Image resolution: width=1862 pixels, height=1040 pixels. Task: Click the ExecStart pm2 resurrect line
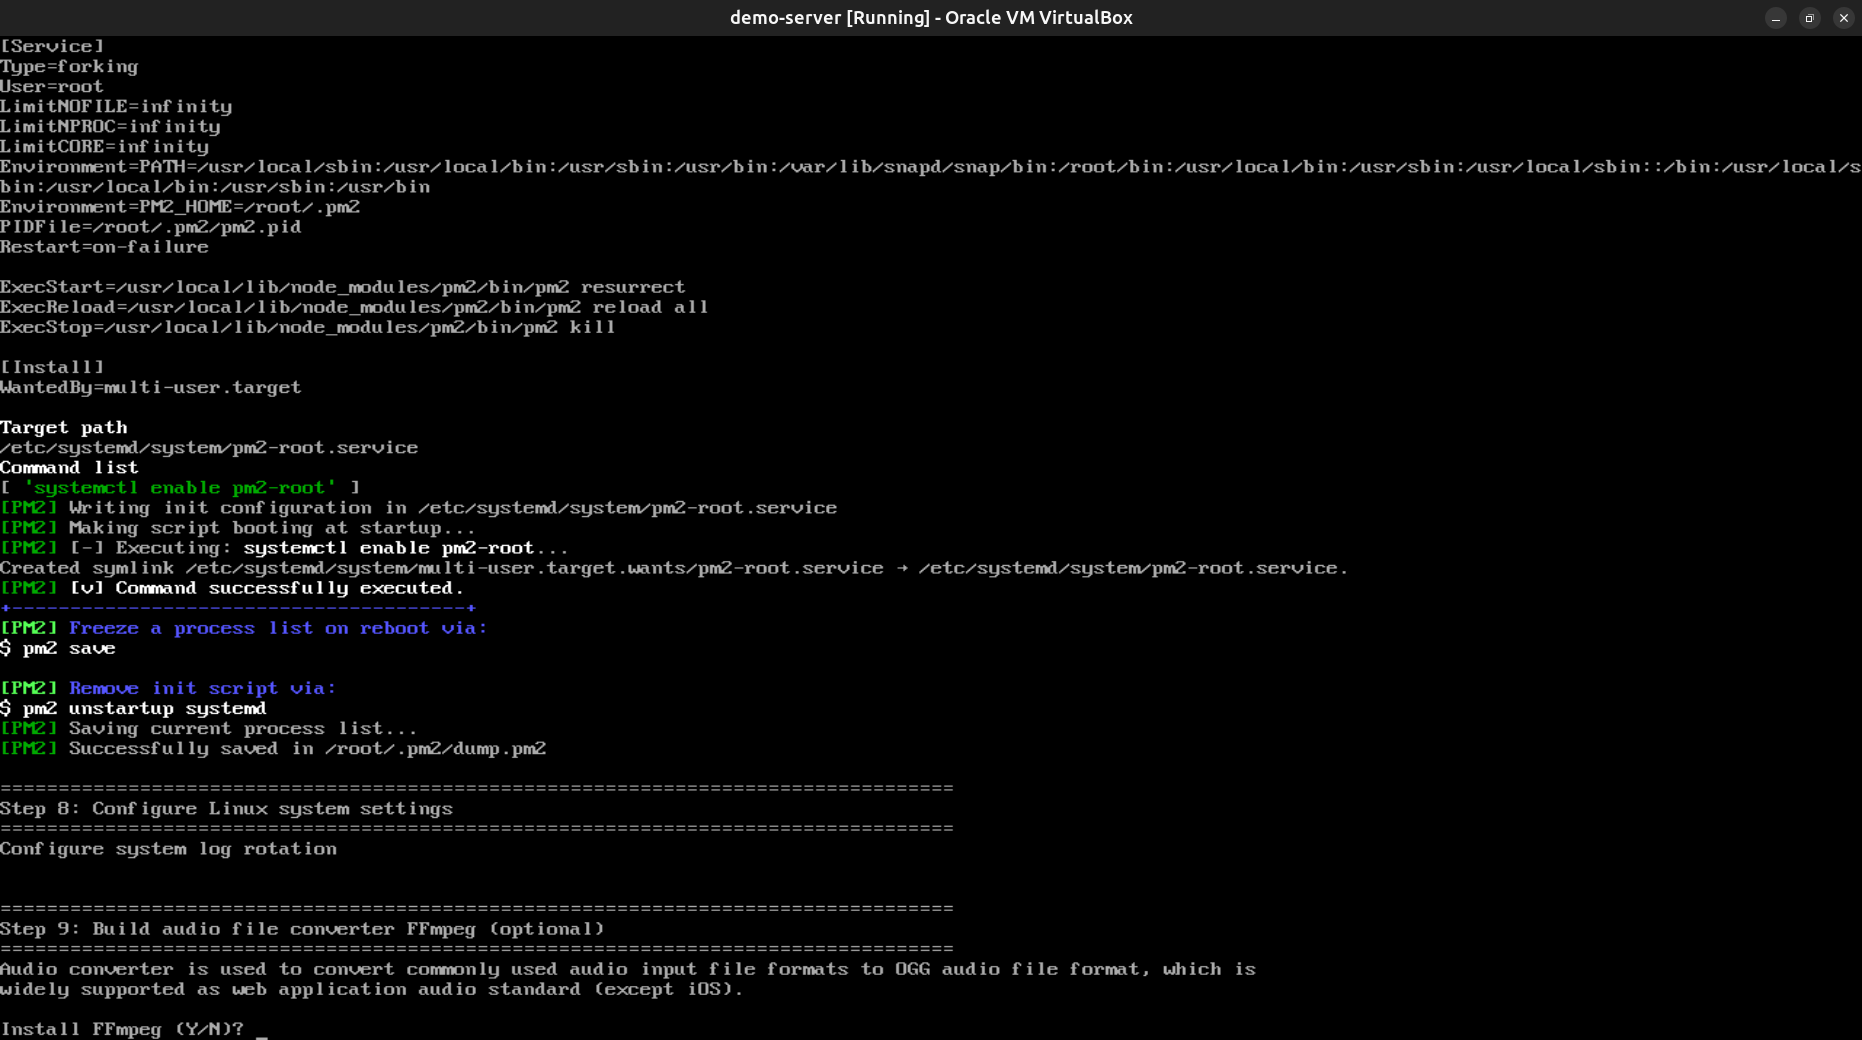pyautogui.click(x=342, y=287)
